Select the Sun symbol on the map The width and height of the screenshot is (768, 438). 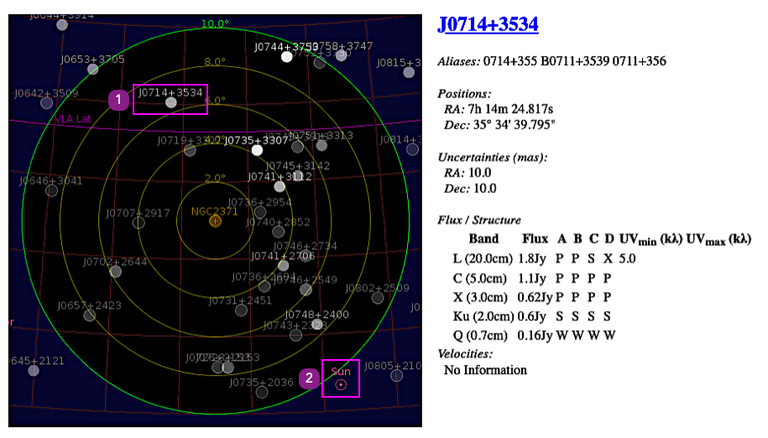(341, 384)
